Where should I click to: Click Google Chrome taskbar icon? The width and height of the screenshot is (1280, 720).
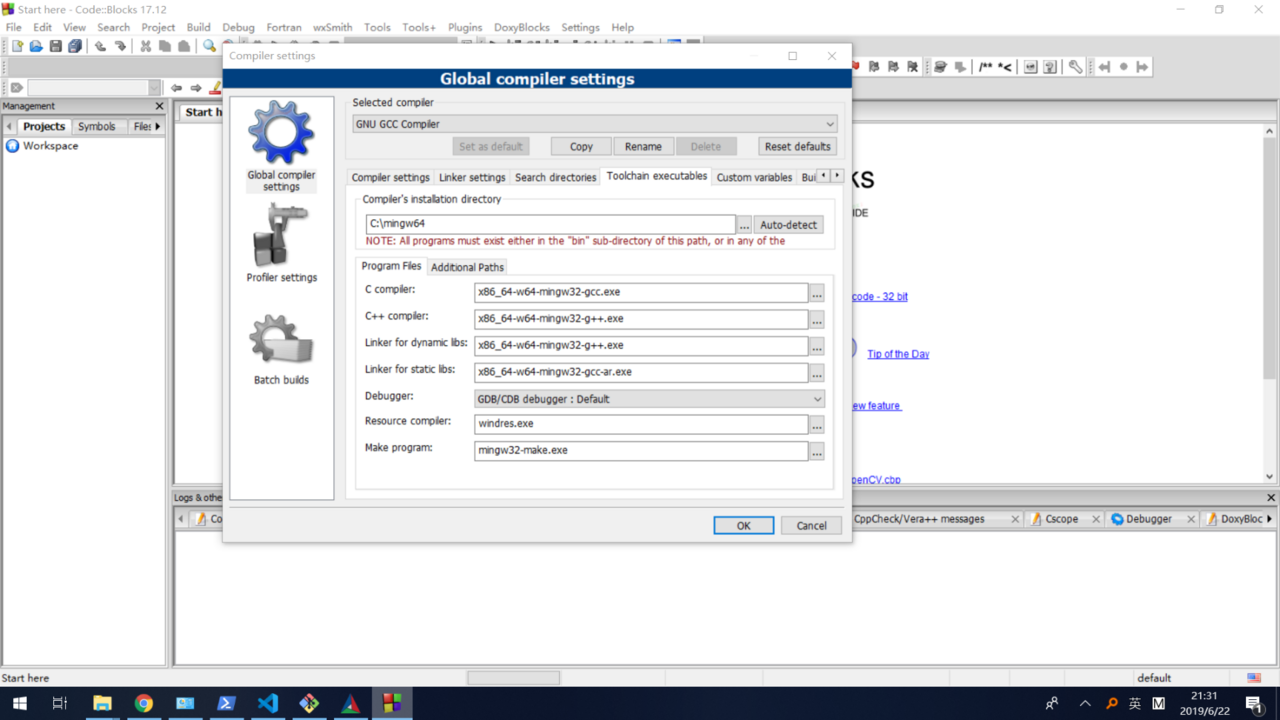[144, 703]
